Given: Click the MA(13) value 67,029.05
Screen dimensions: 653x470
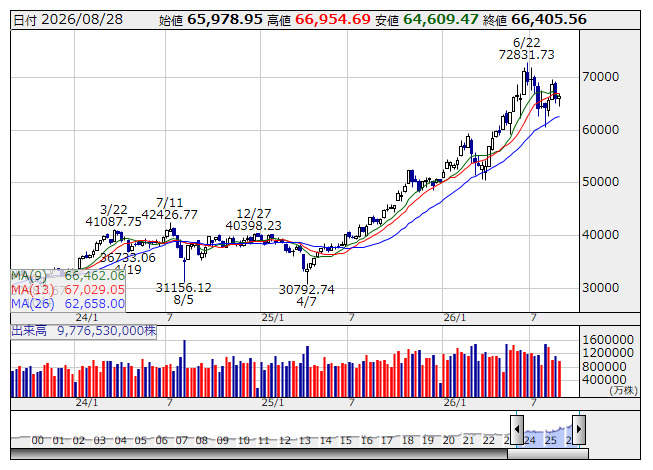Looking at the screenshot, I should point(95,290).
